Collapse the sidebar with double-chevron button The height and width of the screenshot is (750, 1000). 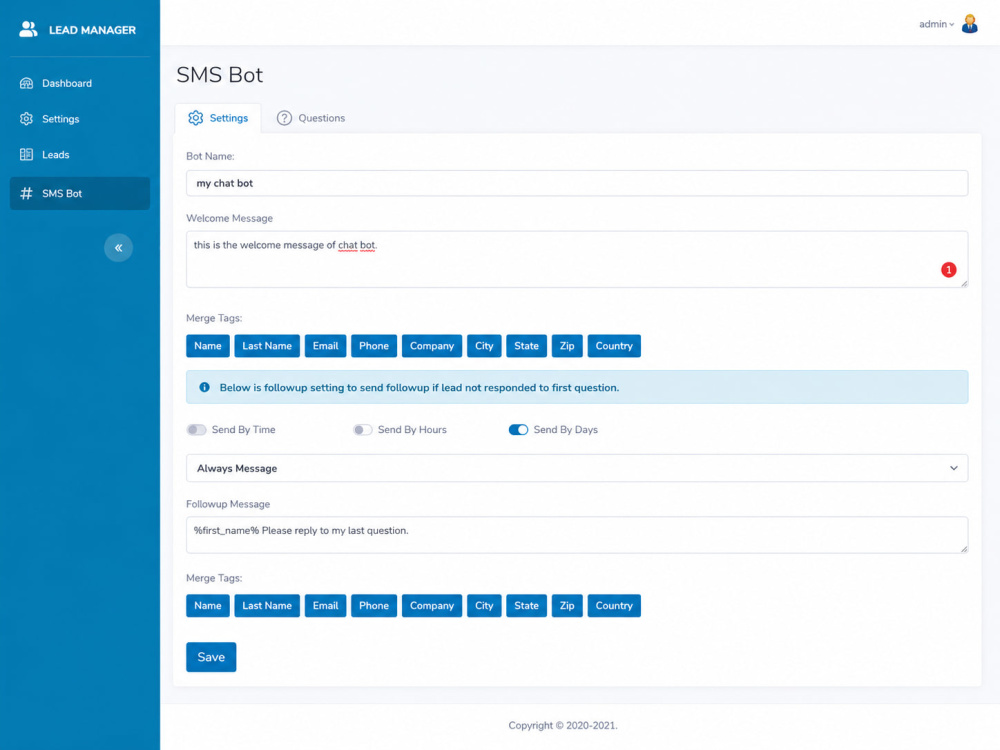coord(119,247)
